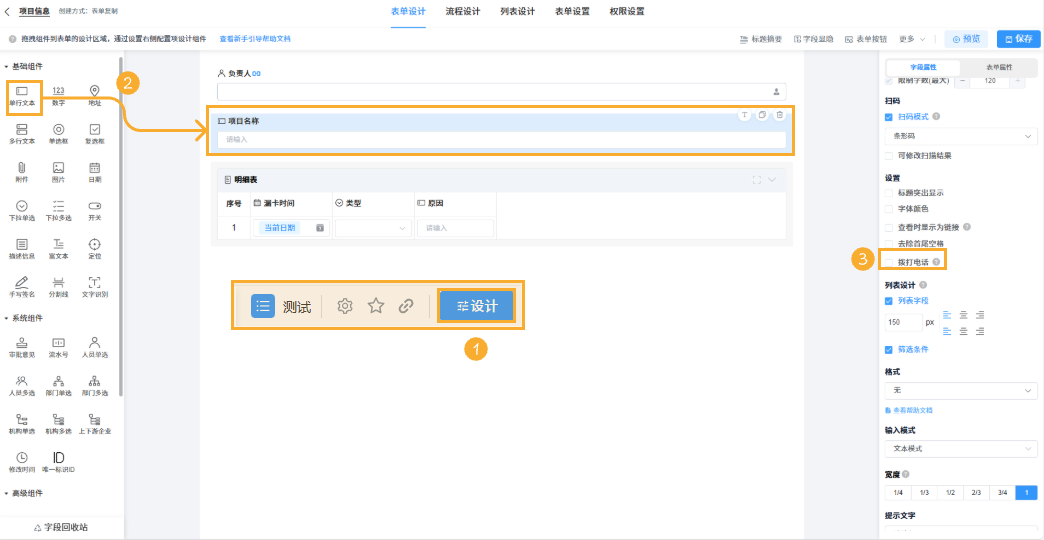This screenshot has width=1044, height=540.
Task: Click the fullscreen icon on 明细表
Action: click(x=756, y=180)
